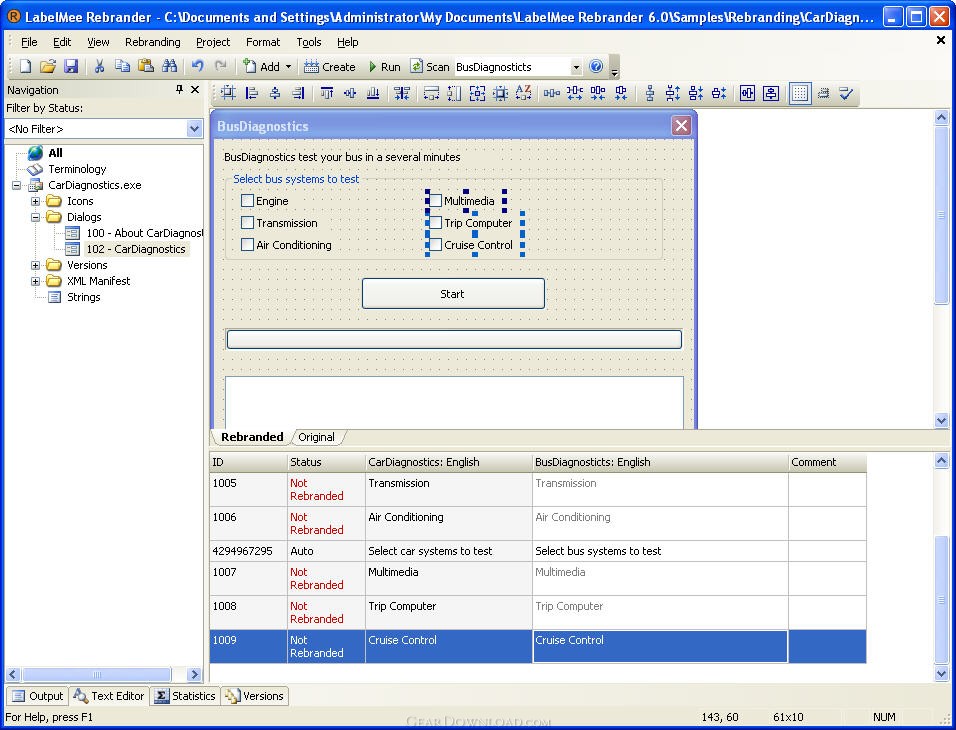Check the Cruise Control checkbox
956x730 pixels.
(435, 245)
